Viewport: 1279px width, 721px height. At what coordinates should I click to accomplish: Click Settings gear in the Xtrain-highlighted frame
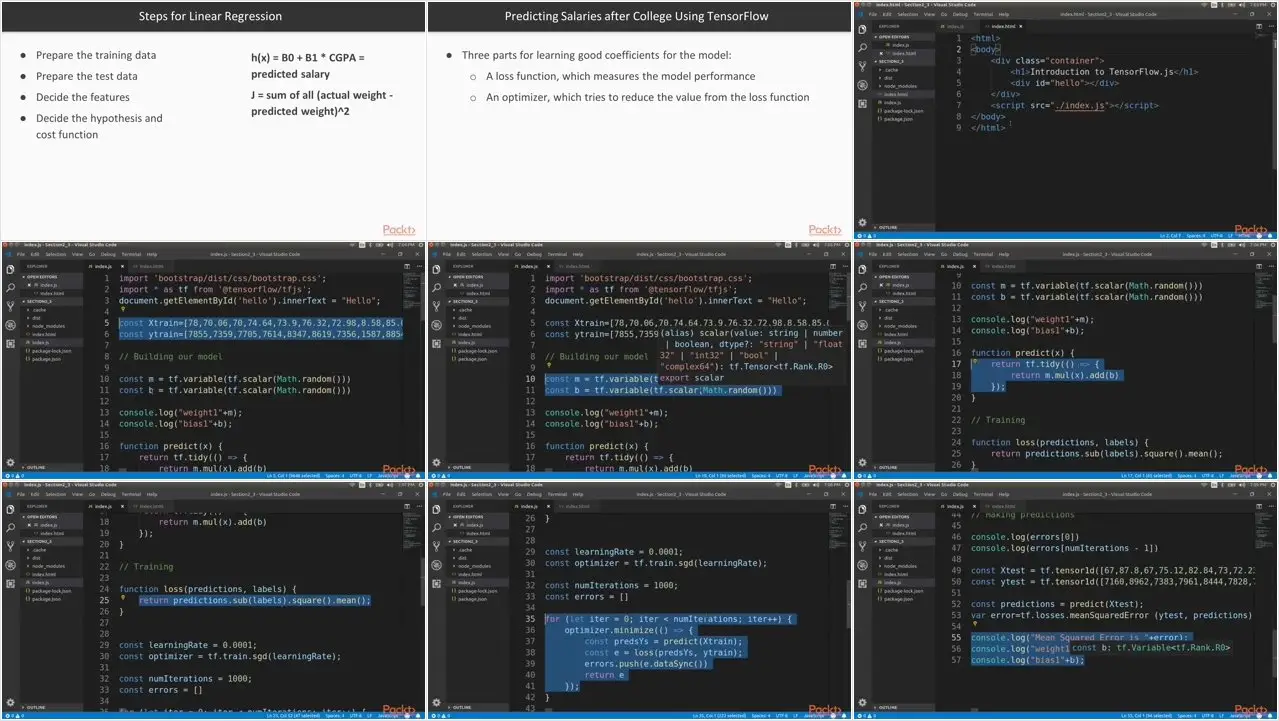10,463
